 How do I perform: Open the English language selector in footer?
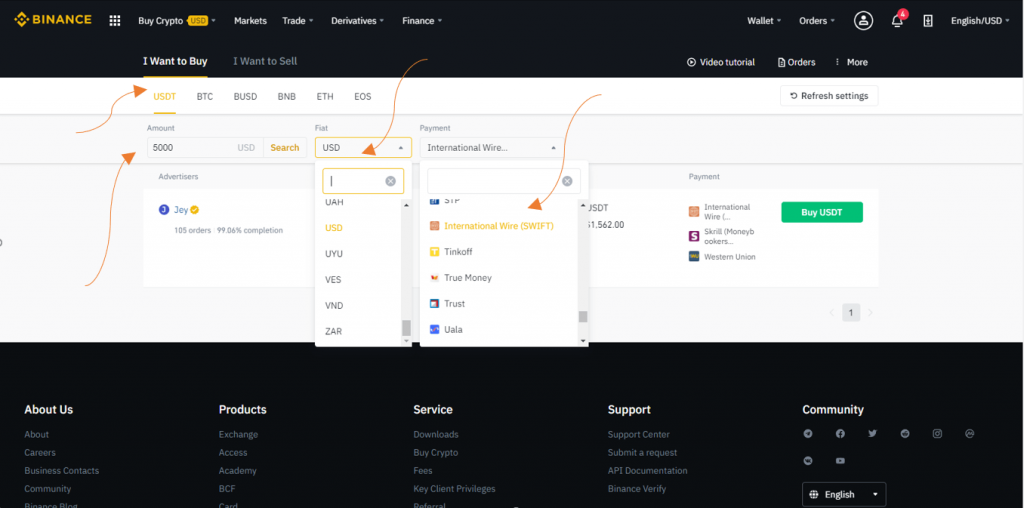[844, 494]
